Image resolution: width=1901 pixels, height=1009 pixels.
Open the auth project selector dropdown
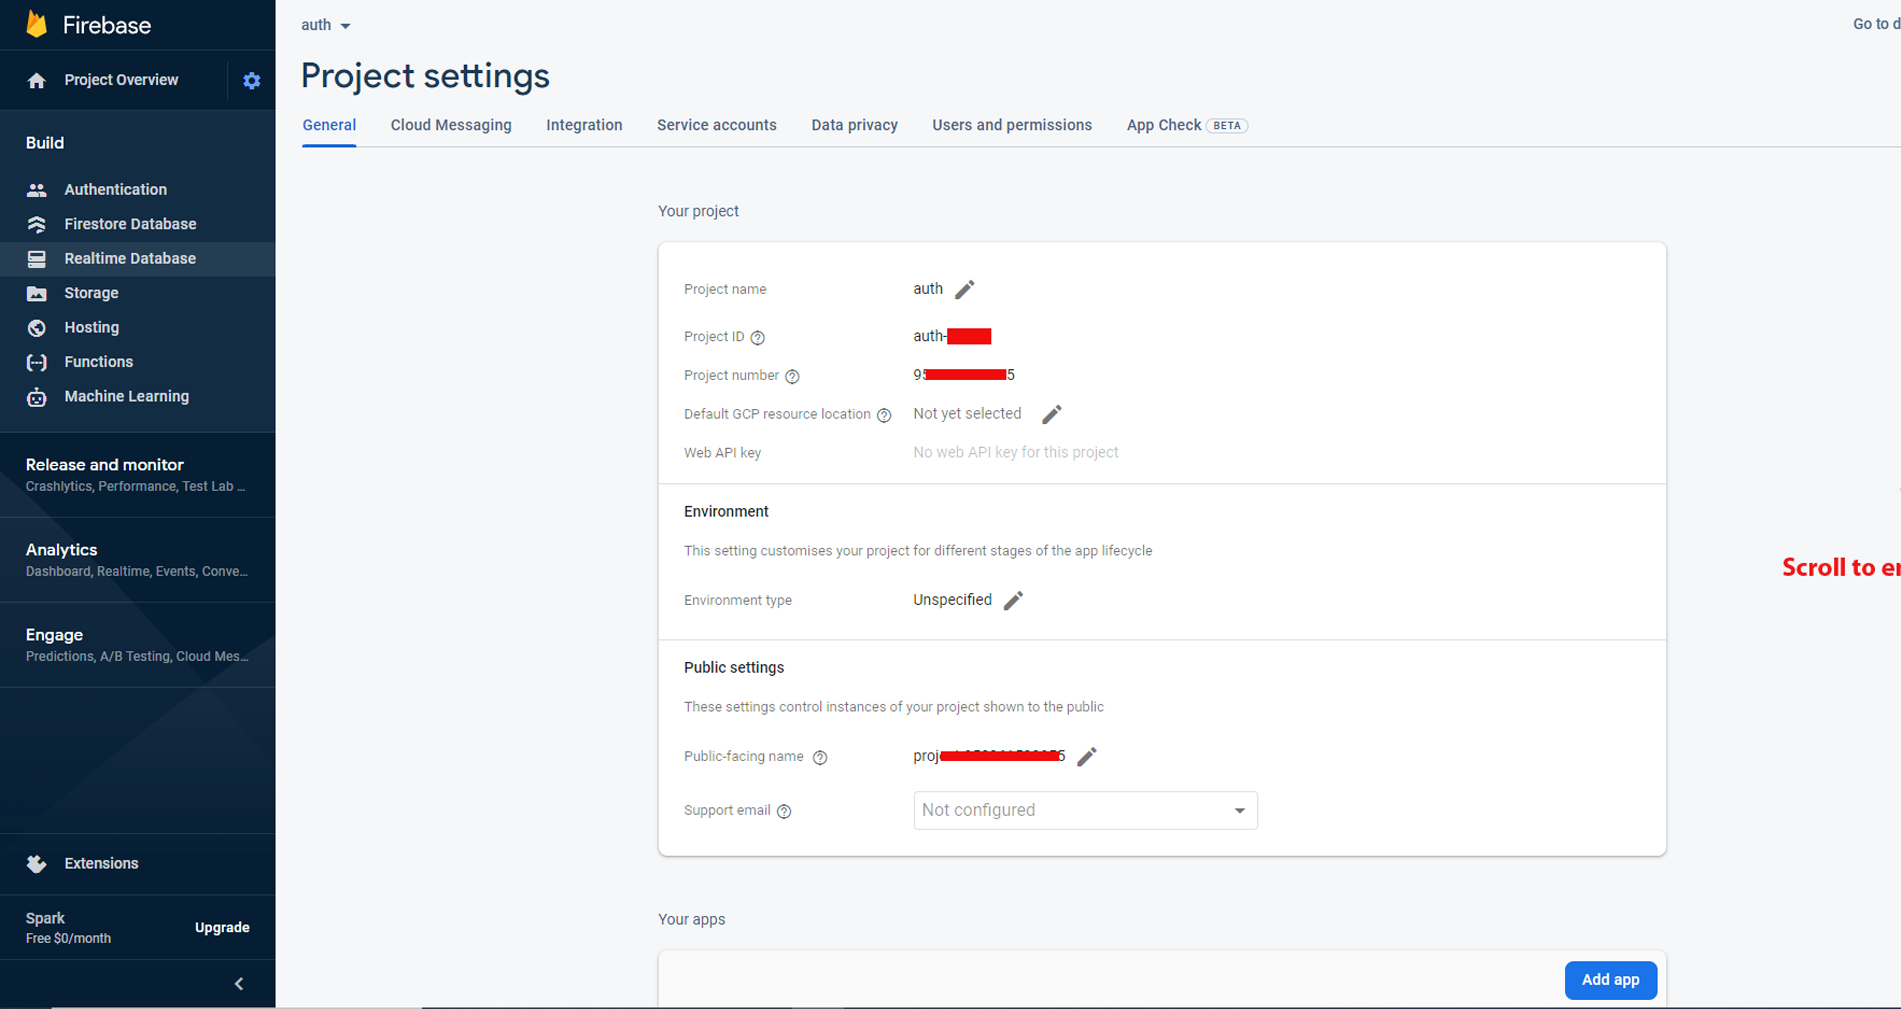[326, 25]
